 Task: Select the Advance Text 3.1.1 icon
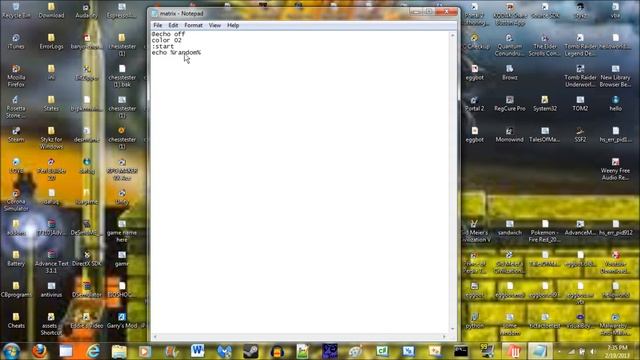point(51,262)
